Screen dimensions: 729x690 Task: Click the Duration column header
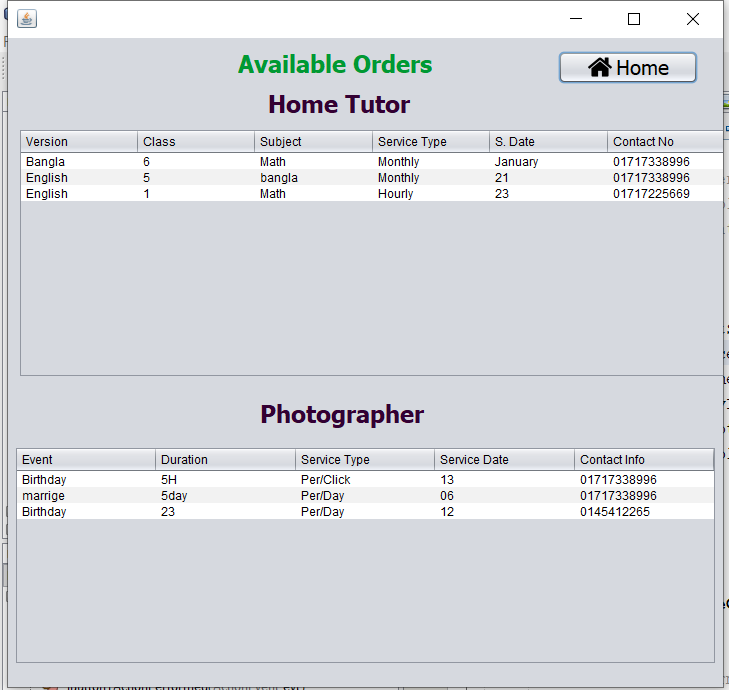point(225,460)
